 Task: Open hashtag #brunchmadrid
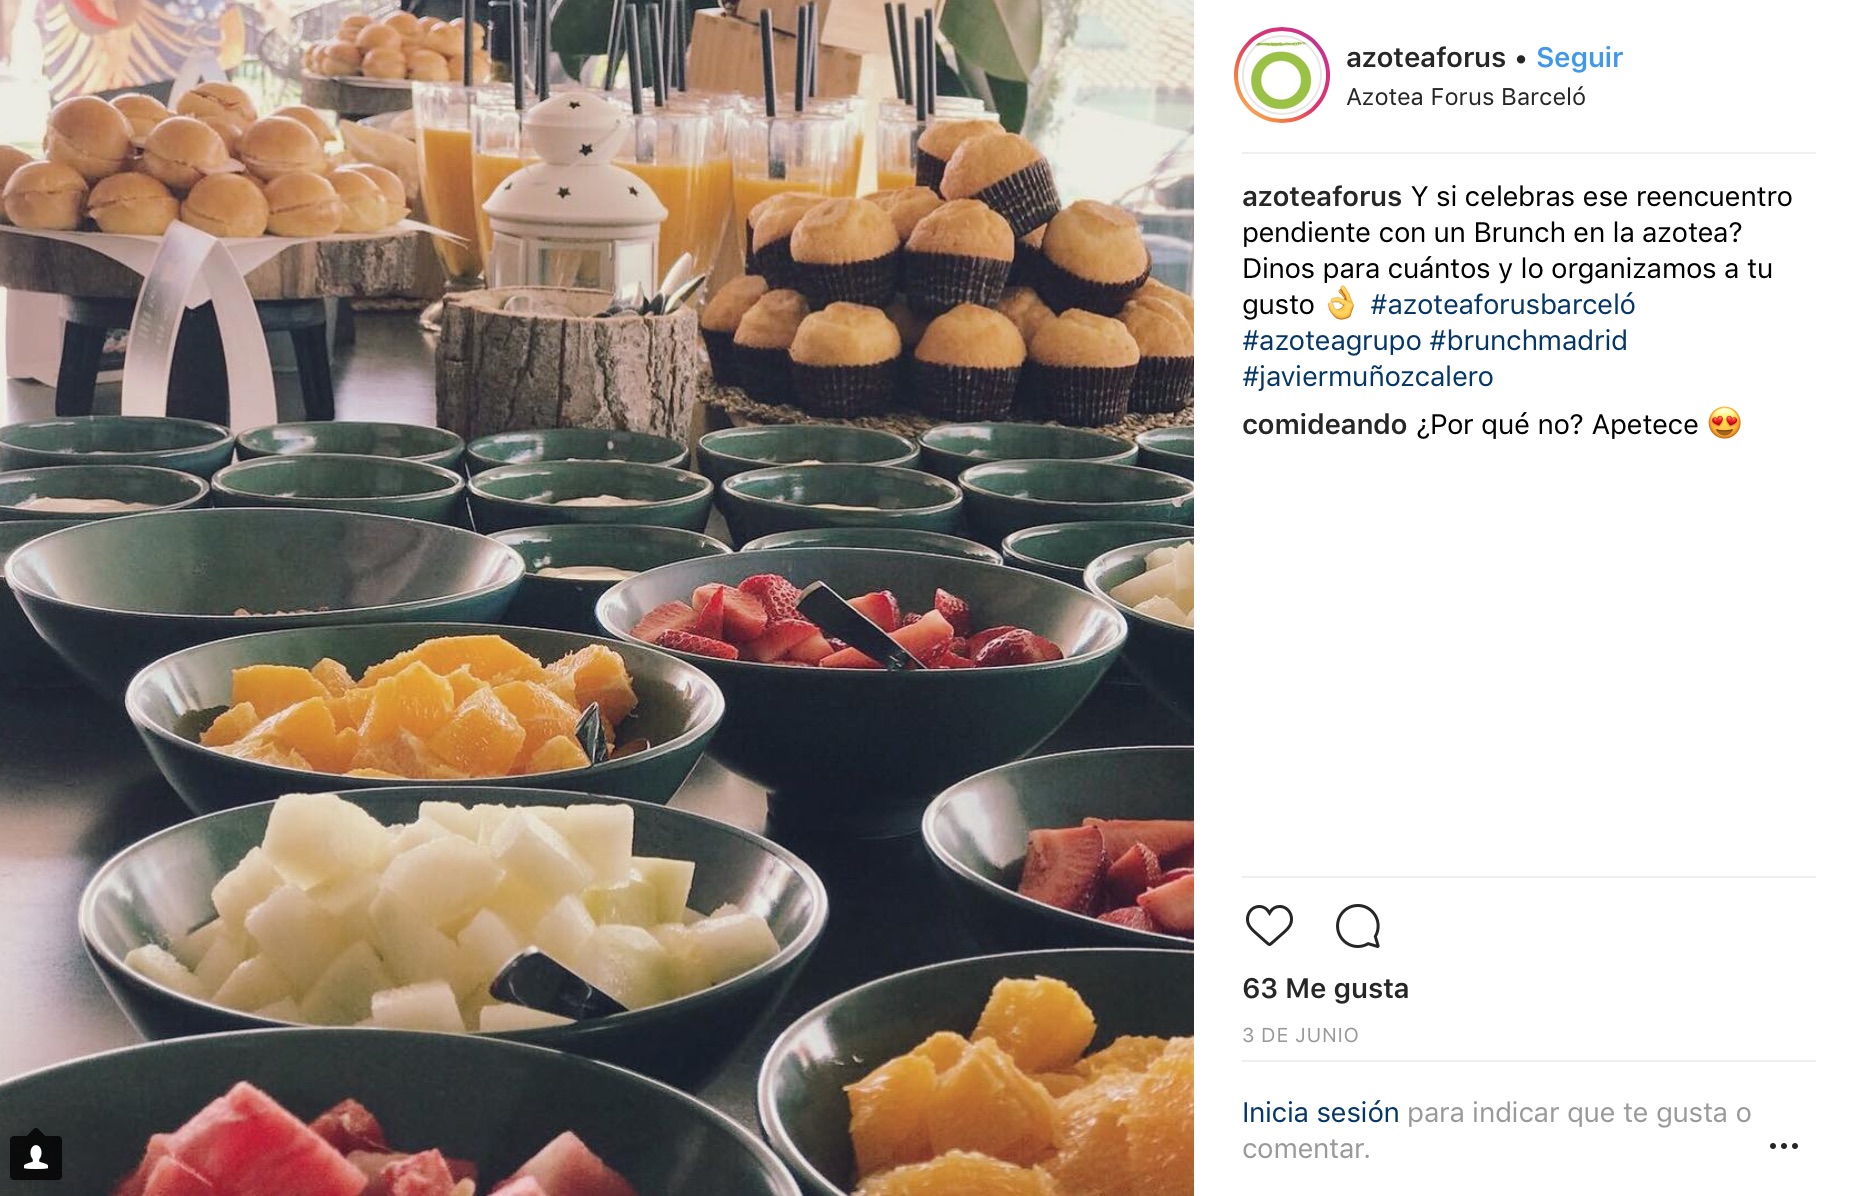[x=1528, y=340]
